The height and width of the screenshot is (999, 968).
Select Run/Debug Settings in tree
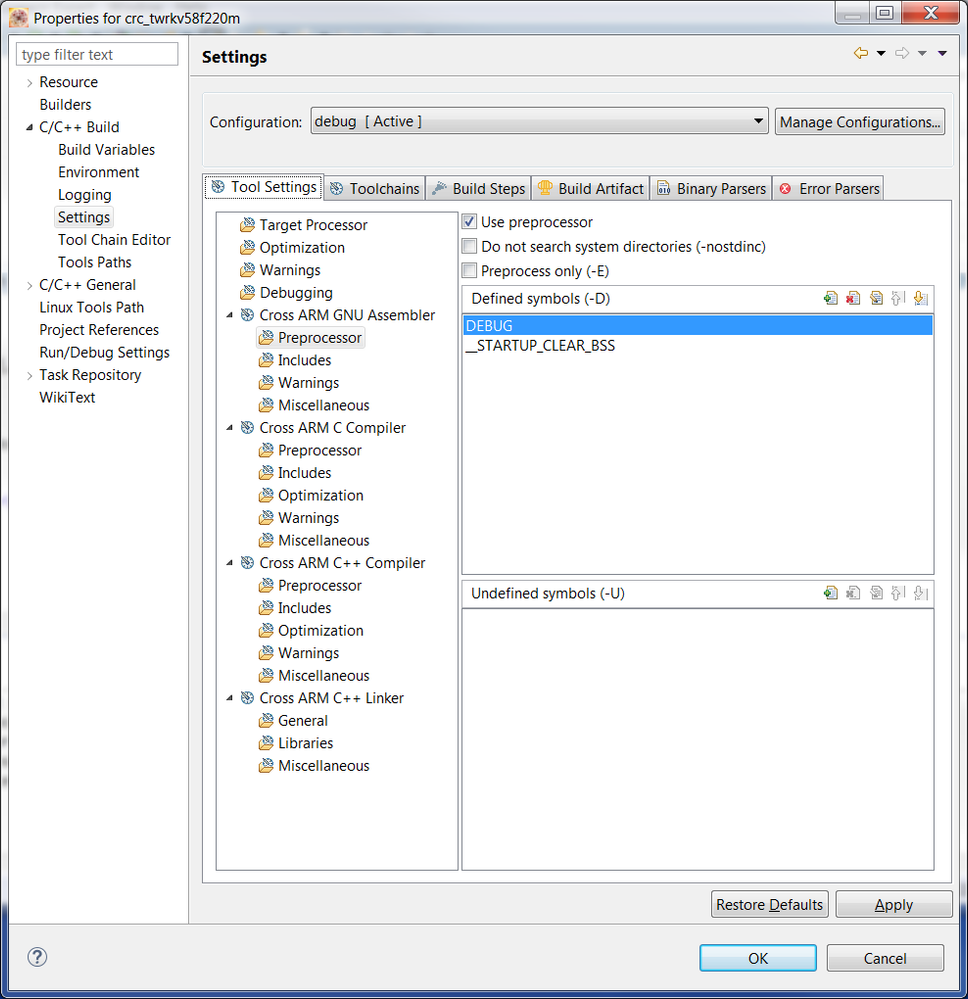[x=105, y=352]
